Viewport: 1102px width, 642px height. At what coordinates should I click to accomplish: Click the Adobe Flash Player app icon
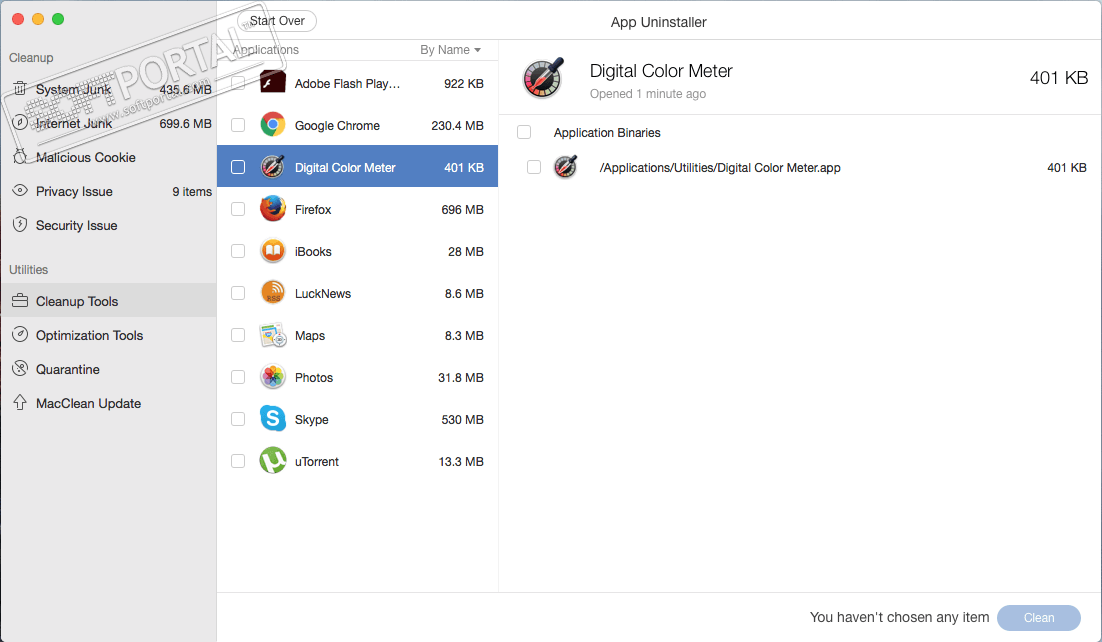pos(273,83)
